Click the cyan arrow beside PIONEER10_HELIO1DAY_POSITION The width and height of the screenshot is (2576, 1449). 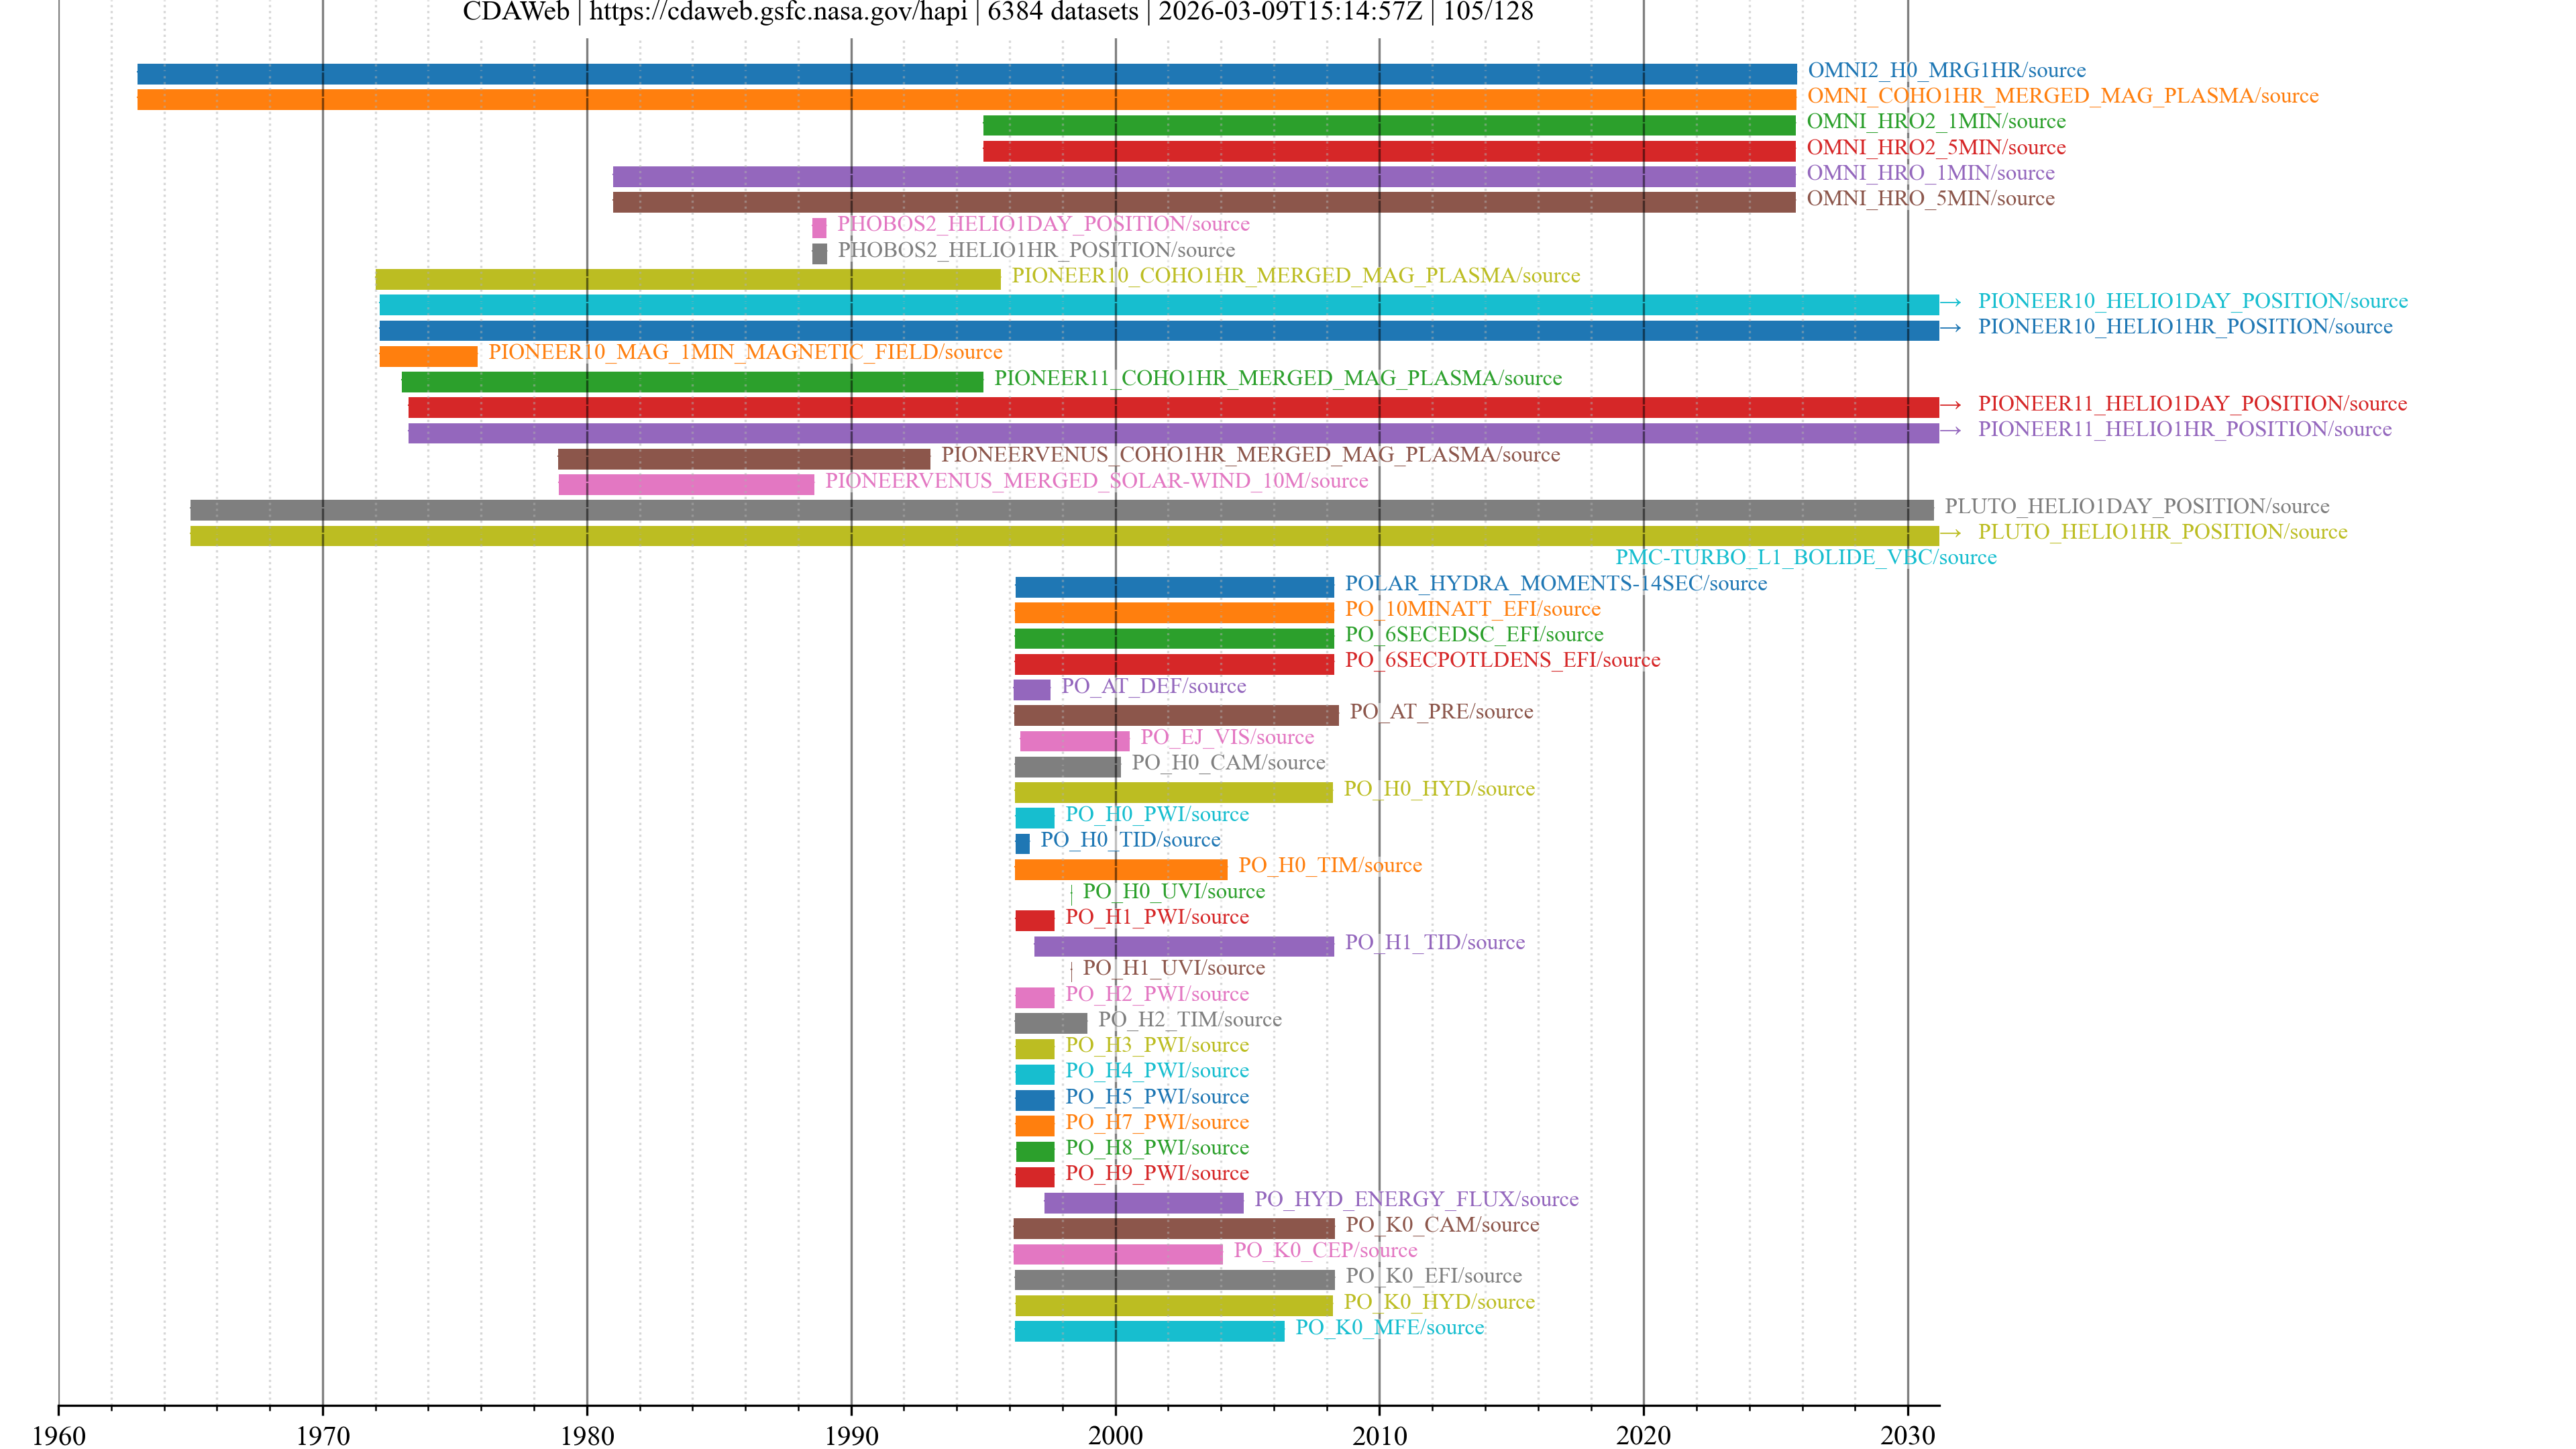[x=1950, y=302]
